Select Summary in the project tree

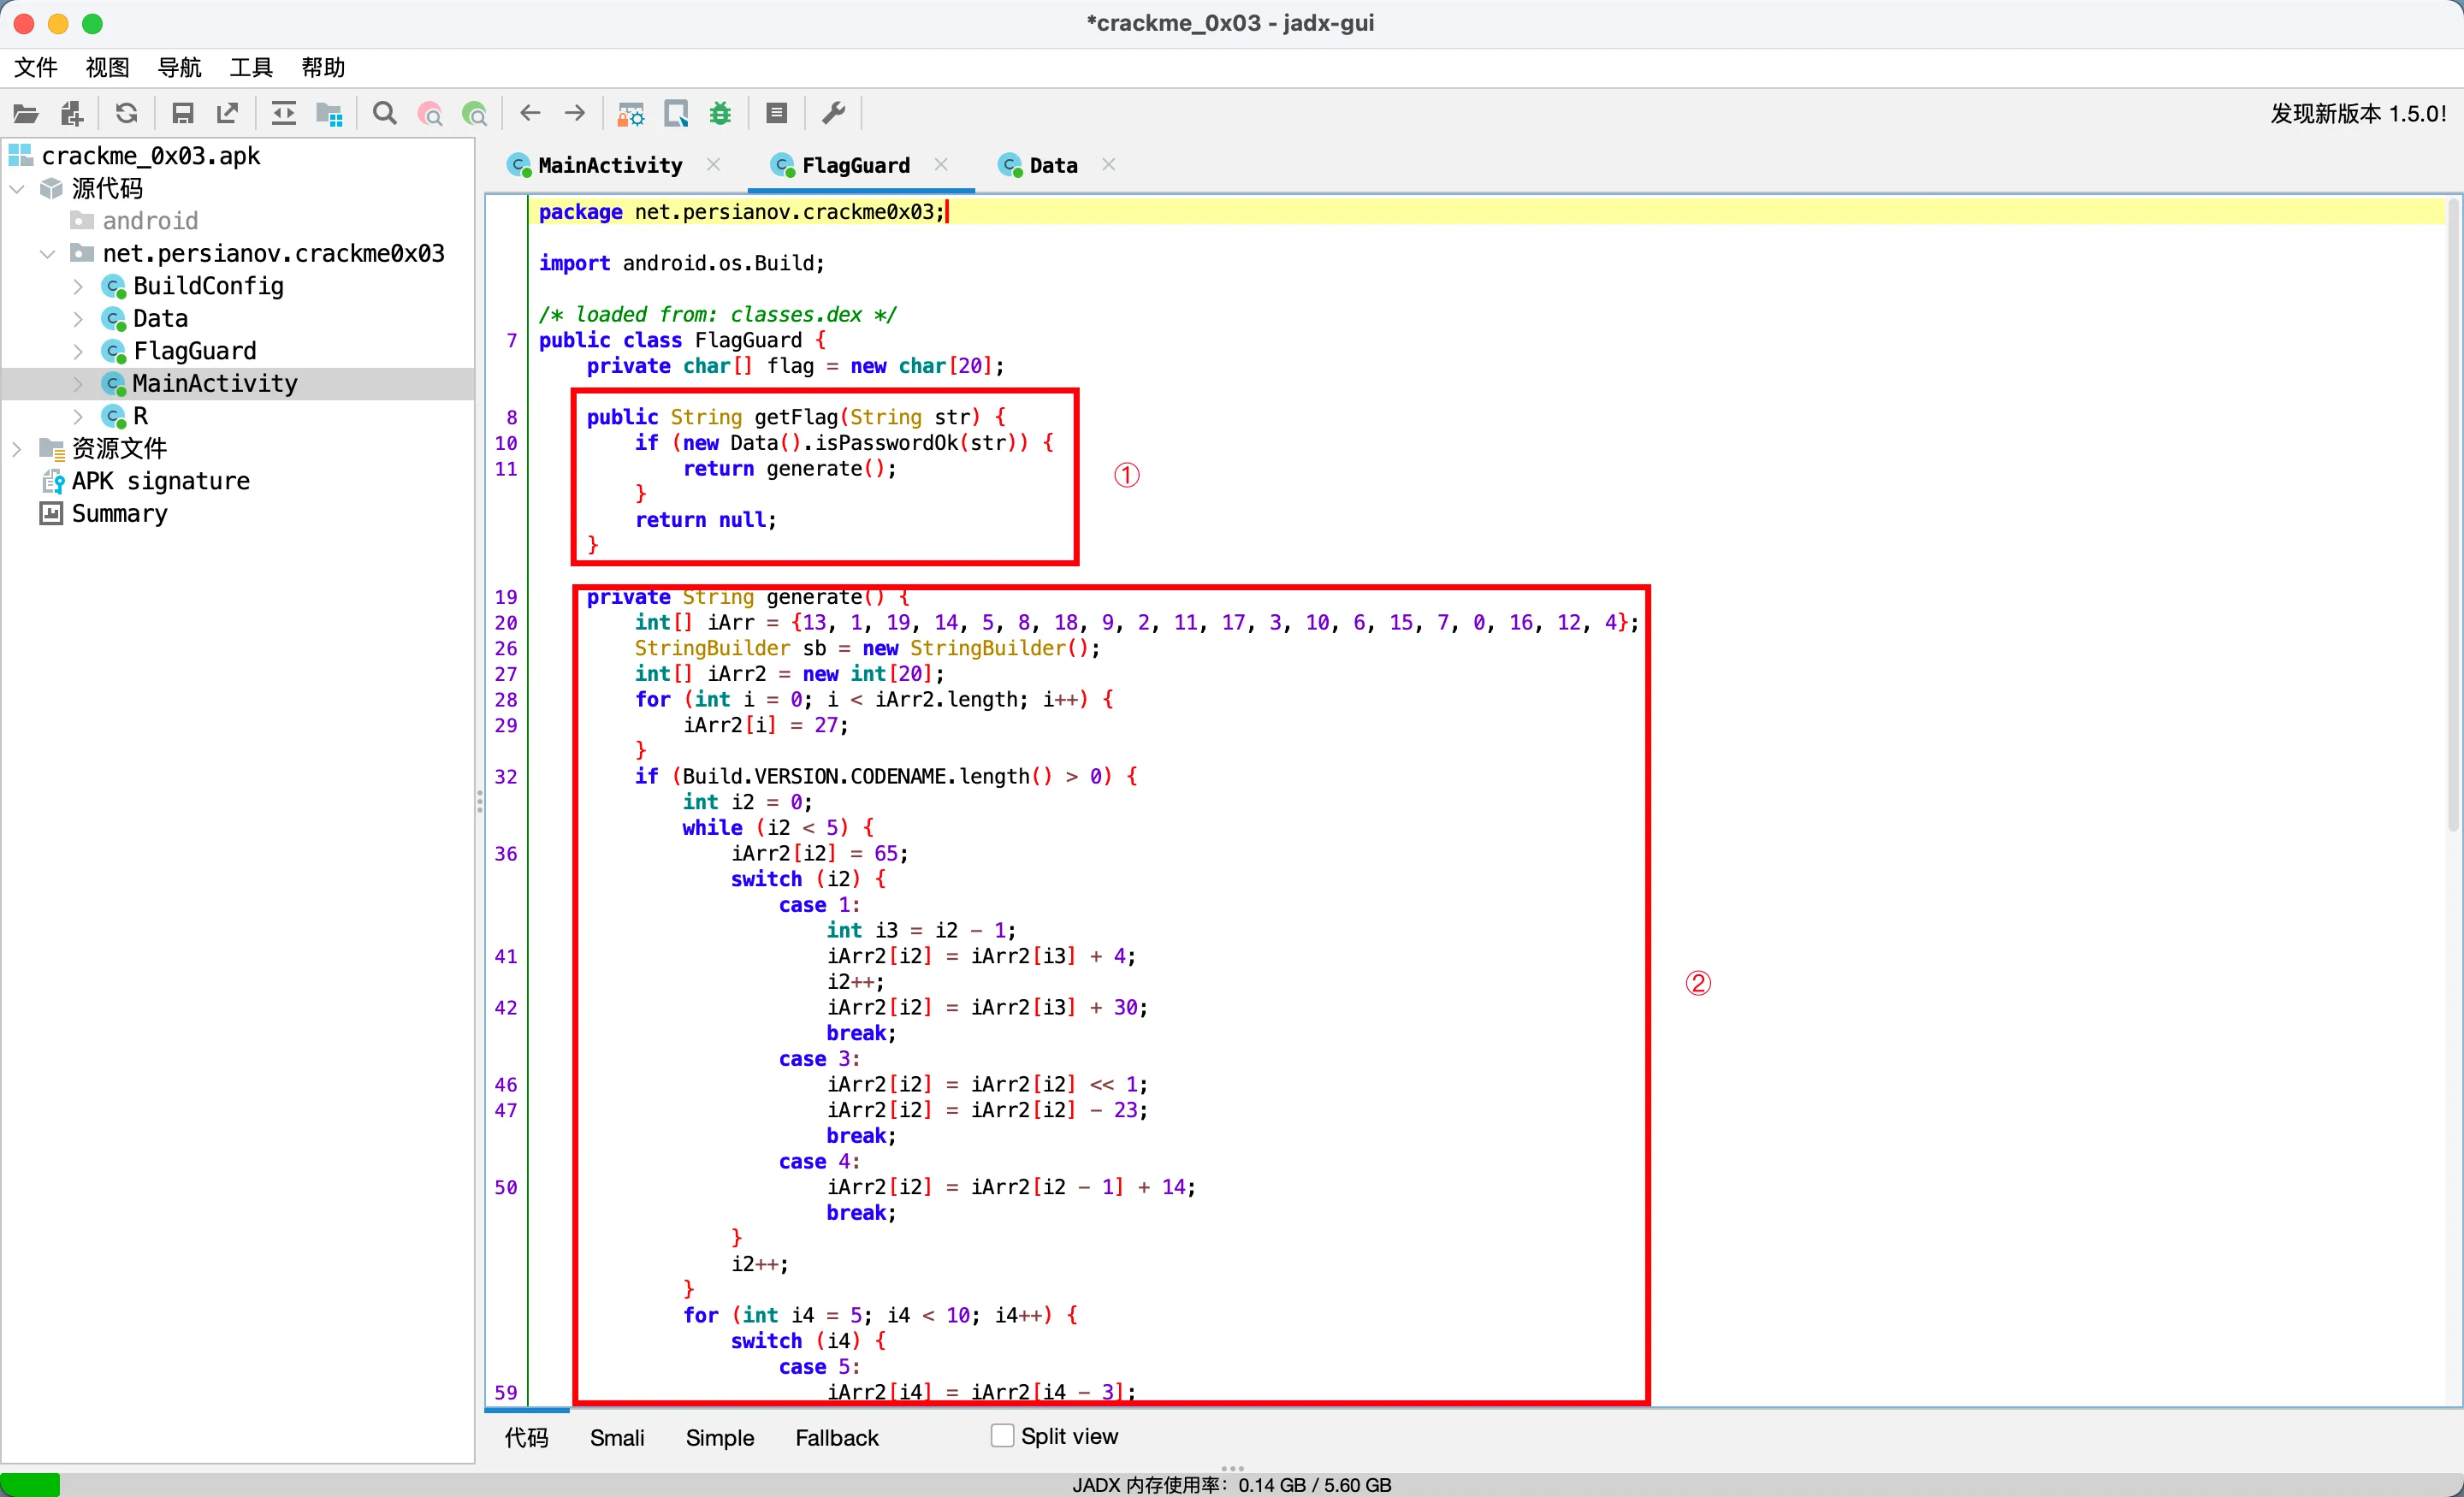tap(119, 514)
